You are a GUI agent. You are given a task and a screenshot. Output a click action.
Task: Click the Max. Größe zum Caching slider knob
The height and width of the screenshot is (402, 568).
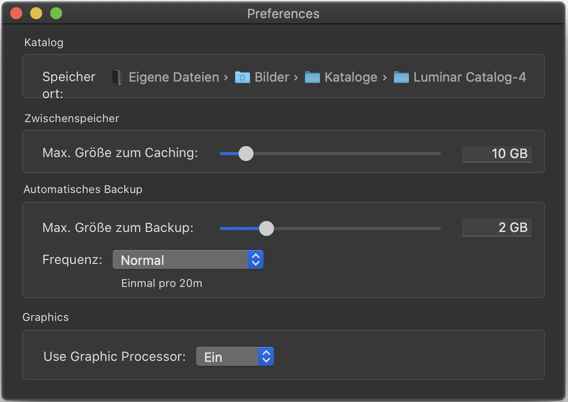point(246,154)
